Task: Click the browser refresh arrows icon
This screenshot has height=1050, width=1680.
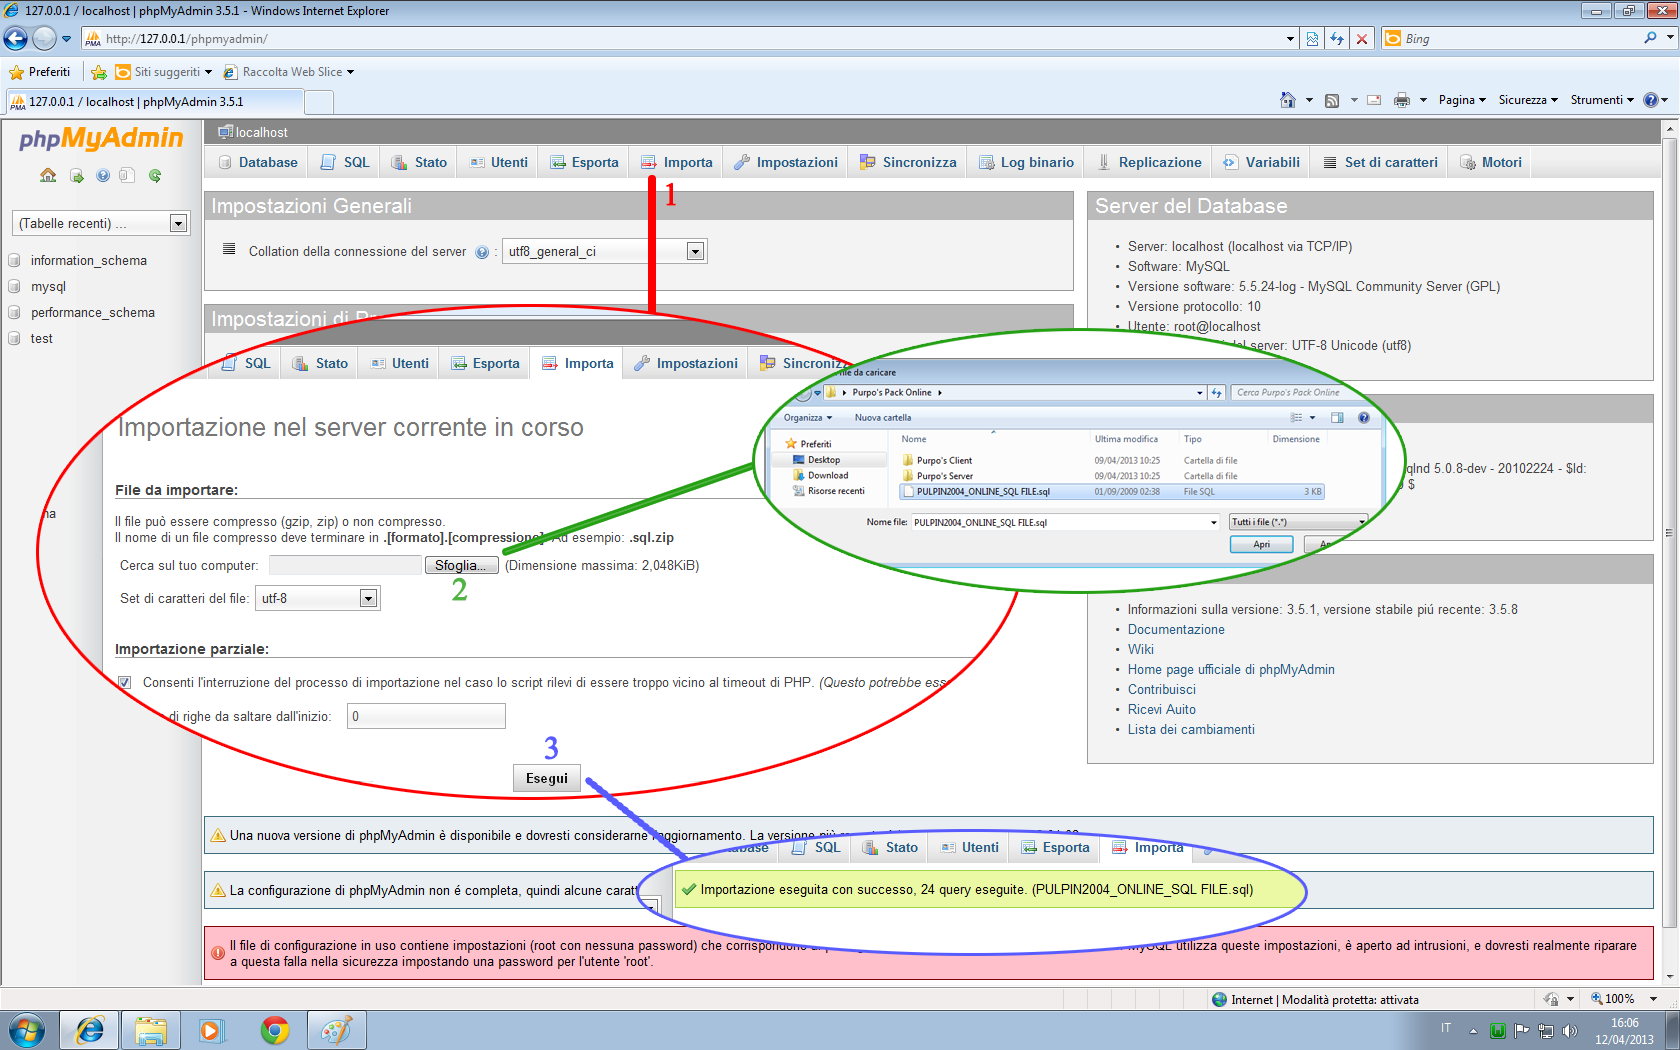Action: pos(1337,39)
